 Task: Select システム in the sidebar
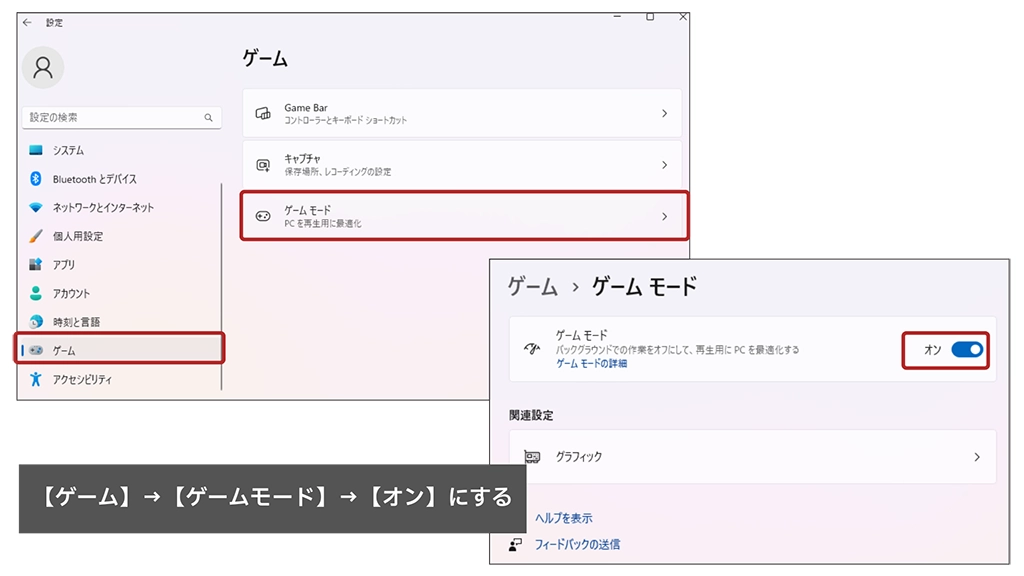[68, 150]
